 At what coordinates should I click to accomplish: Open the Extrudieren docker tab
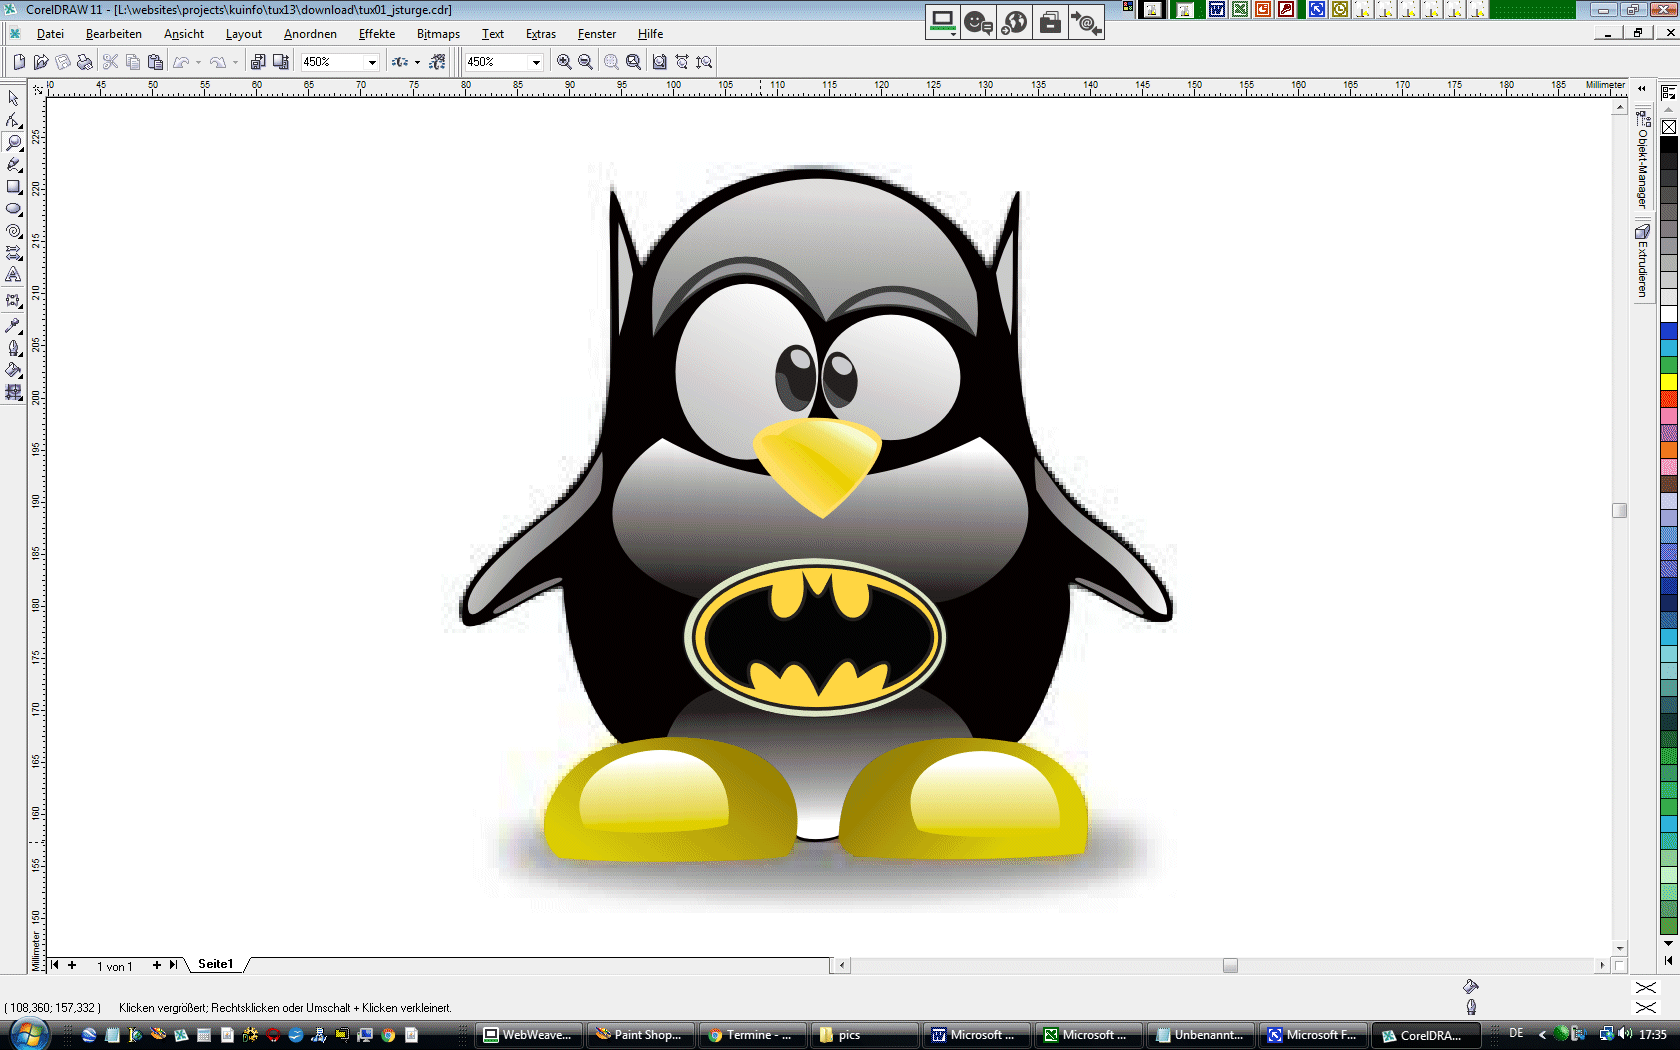tap(1642, 261)
